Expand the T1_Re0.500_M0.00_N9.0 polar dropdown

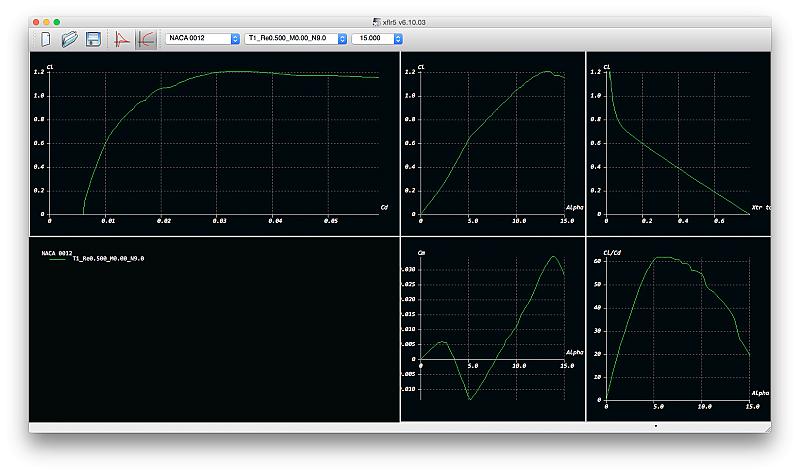[x=296, y=38]
